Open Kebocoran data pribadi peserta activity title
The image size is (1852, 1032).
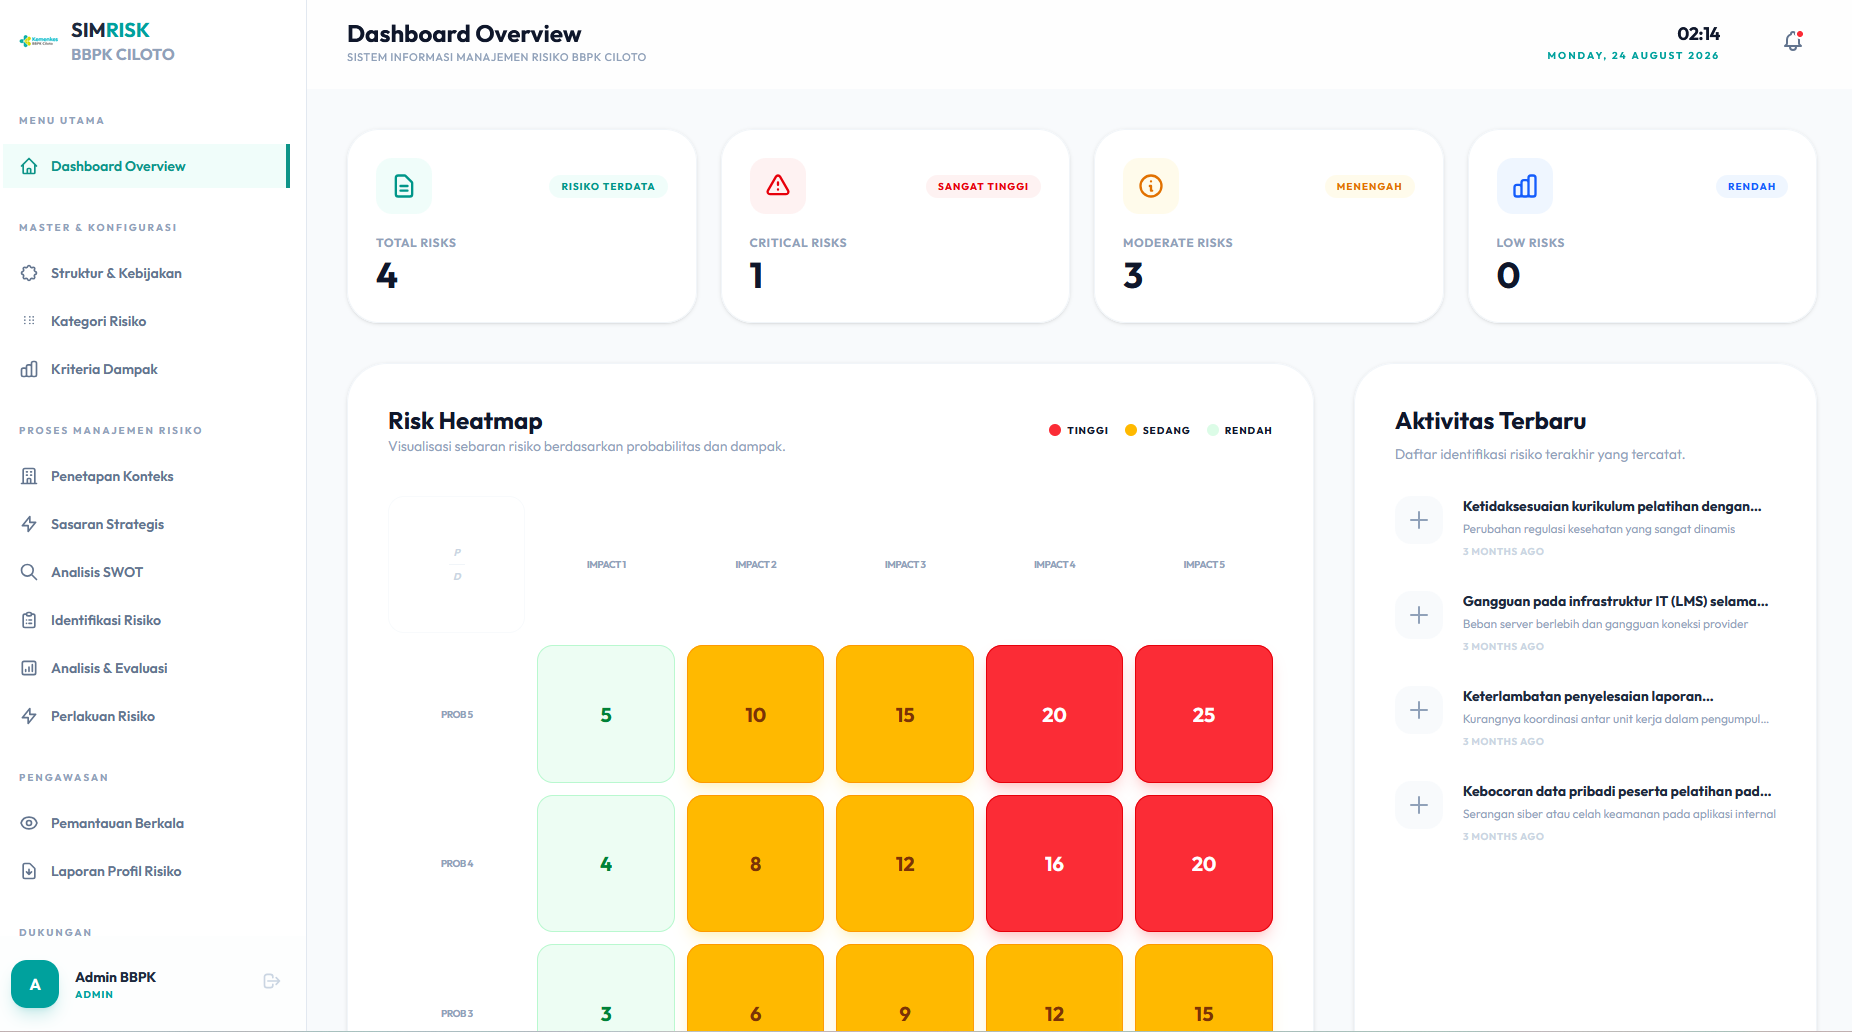1617,791
